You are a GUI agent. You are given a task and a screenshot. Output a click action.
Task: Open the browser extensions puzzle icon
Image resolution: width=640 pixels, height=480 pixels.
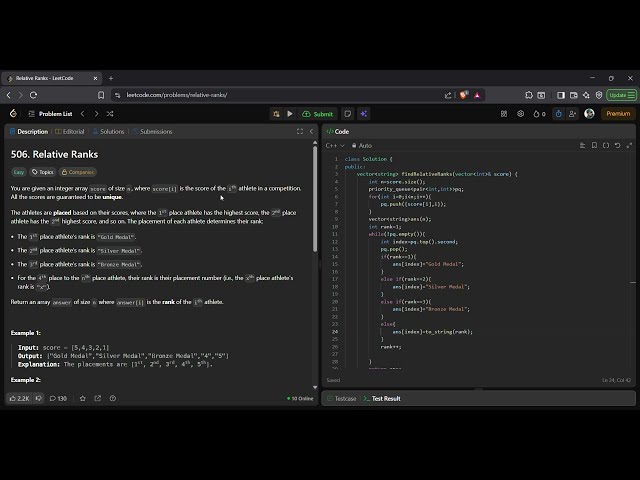click(x=529, y=95)
